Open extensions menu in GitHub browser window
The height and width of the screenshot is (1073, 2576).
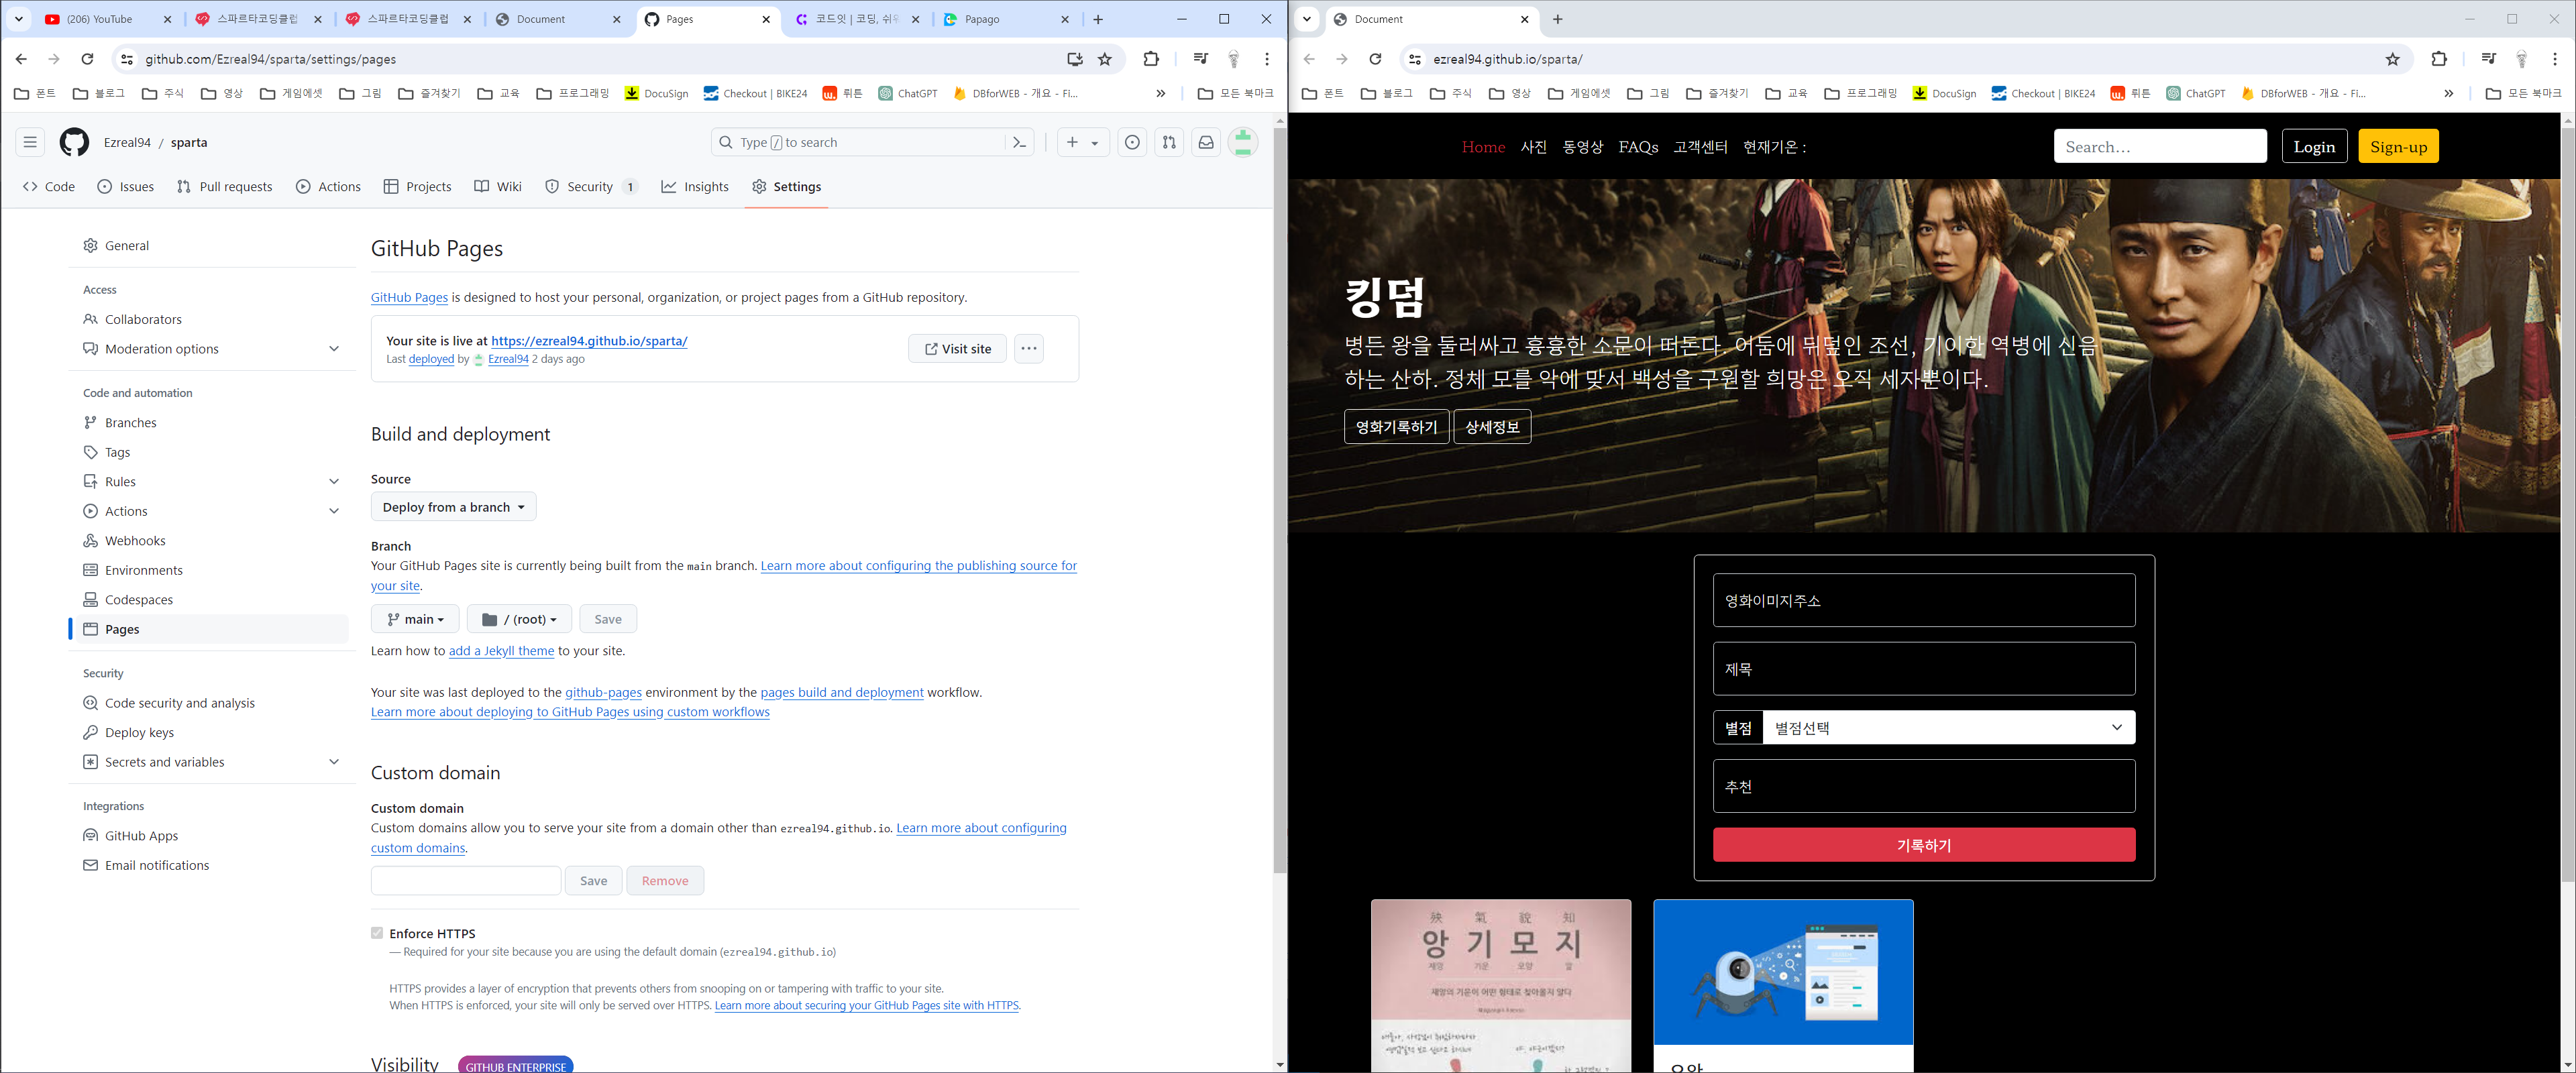pos(1151,59)
